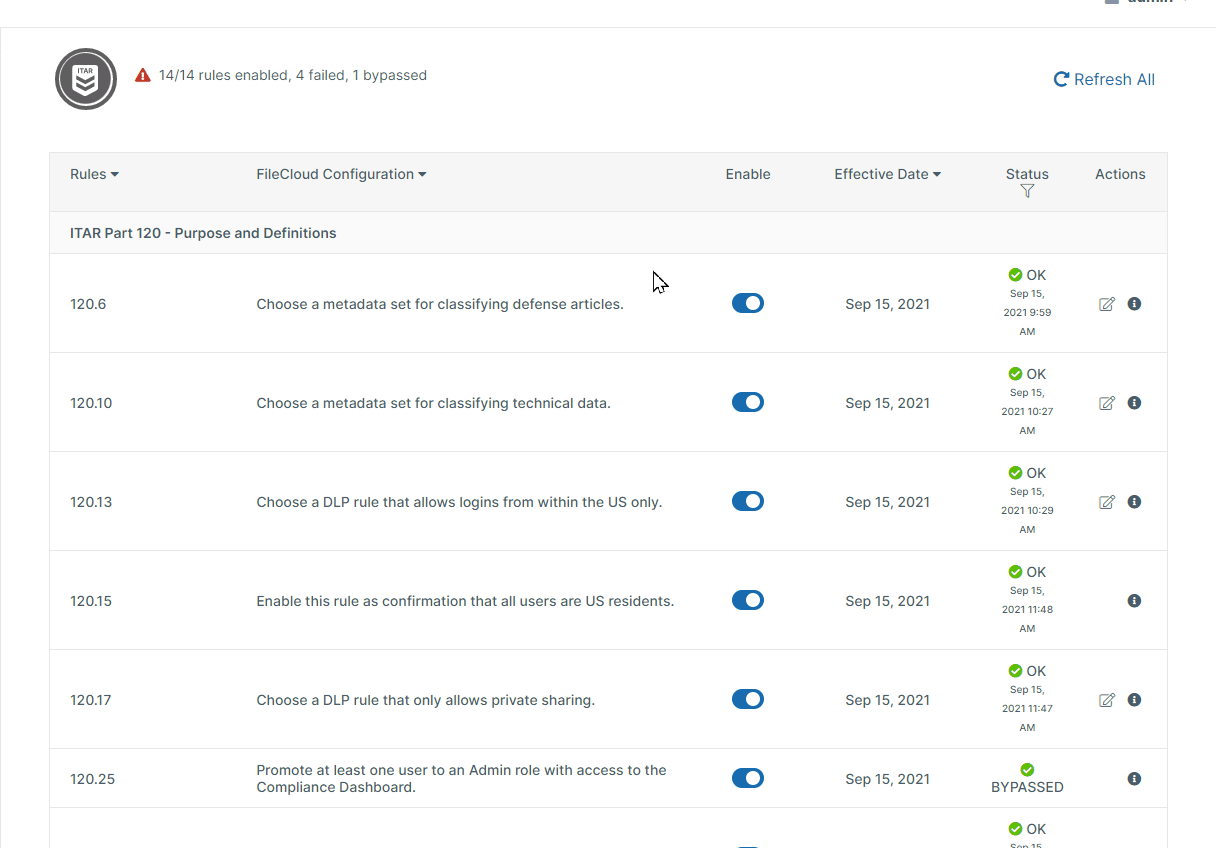Open FileCloud Configuration column dropdown

tap(341, 174)
